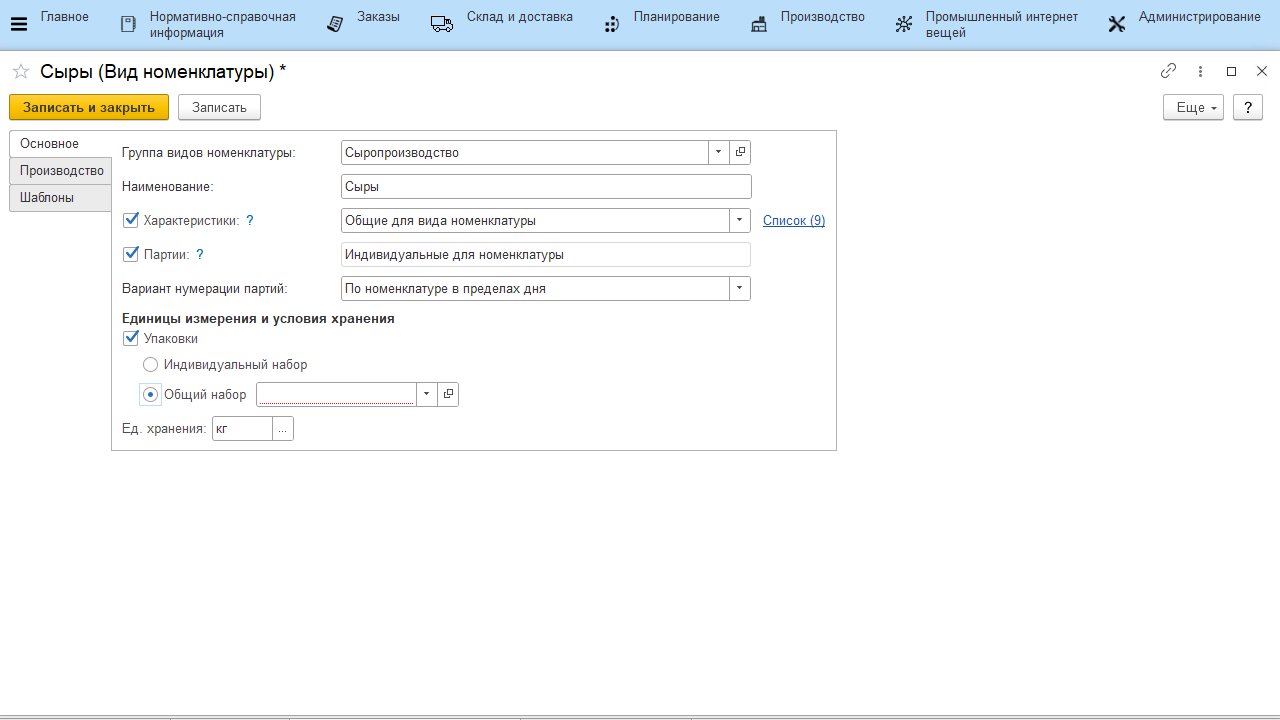
Task: Disable the Упаковки checkbox
Action: click(x=131, y=338)
